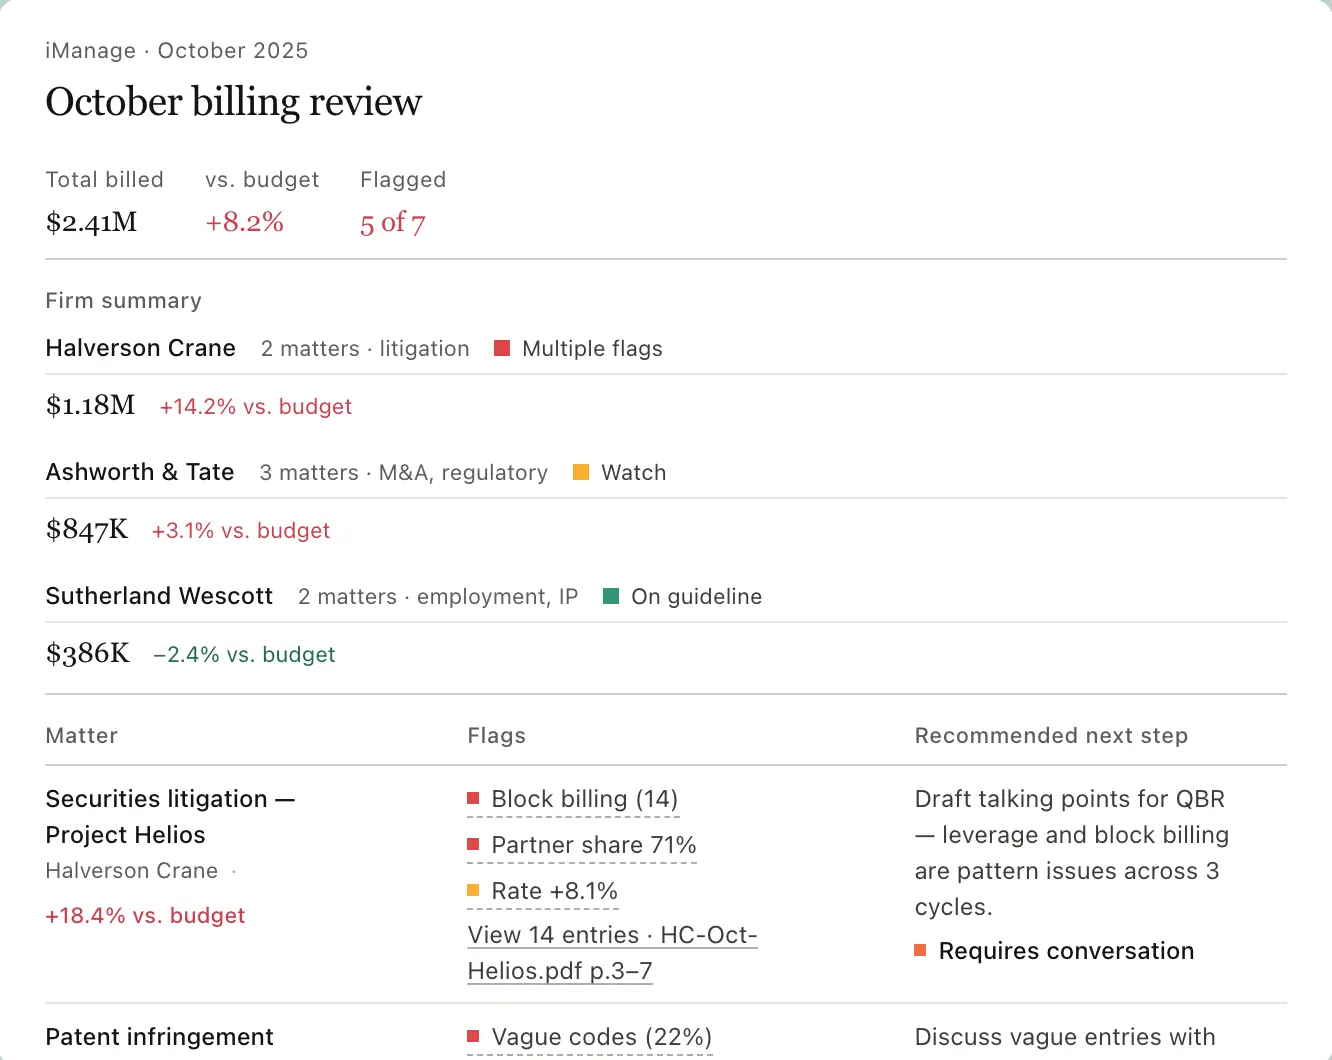This screenshot has height=1060, width=1332.
Task: Click Discuss vague entries with text
Action: coord(1065,1037)
